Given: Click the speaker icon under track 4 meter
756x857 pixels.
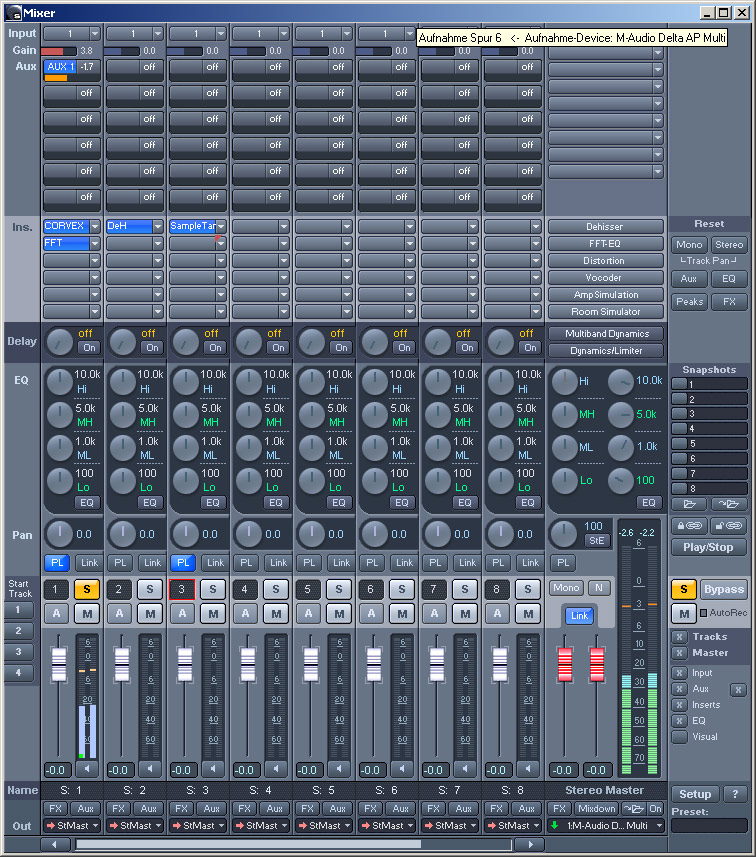Looking at the screenshot, I should [x=277, y=769].
